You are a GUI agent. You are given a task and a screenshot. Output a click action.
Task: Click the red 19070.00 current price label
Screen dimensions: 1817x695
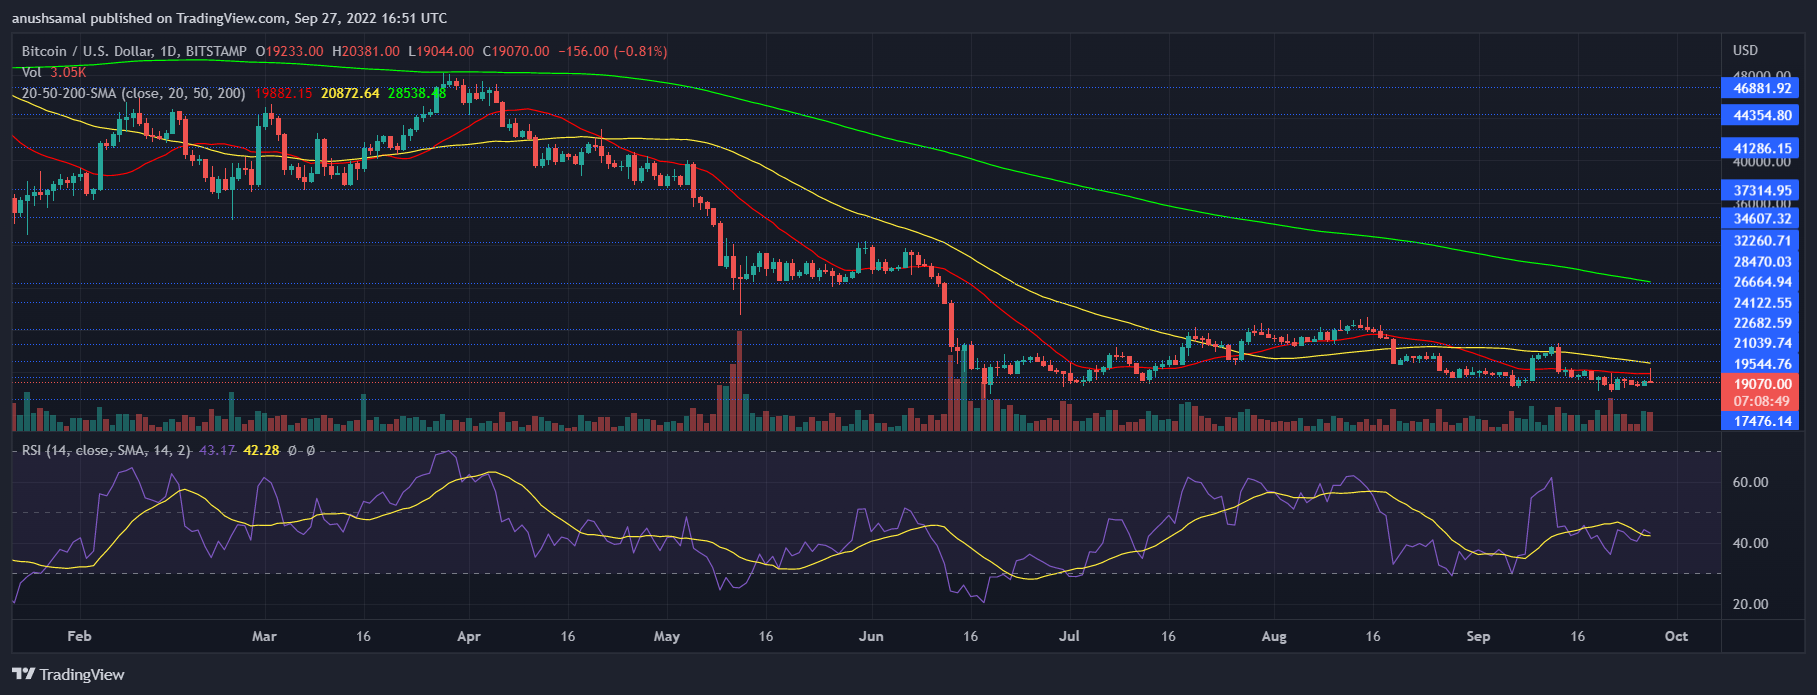[1762, 384]
